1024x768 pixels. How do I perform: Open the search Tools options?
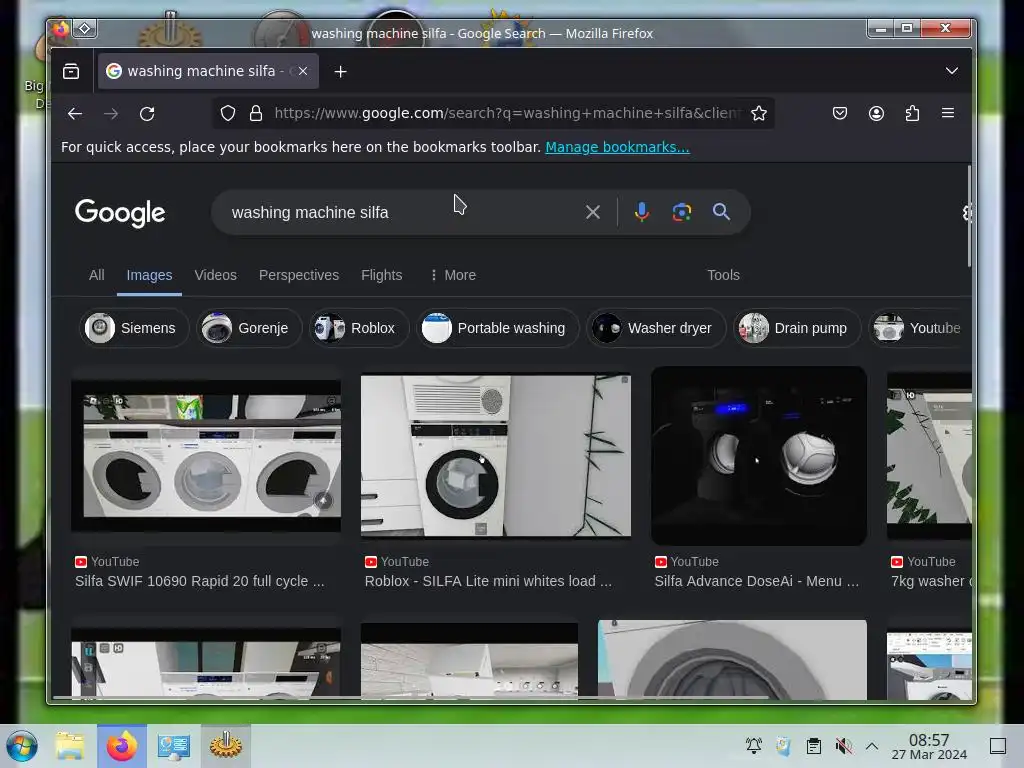tap(723, 275)
